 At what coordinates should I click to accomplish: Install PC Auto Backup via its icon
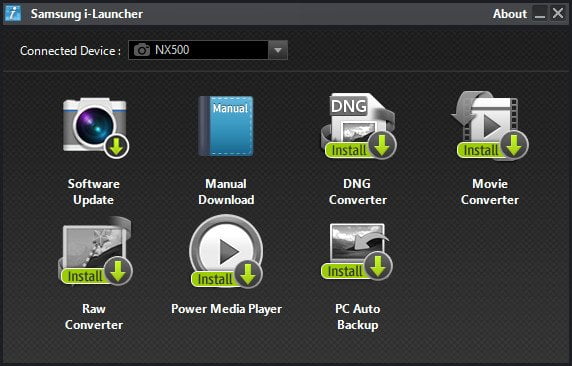tap(356, 251)
